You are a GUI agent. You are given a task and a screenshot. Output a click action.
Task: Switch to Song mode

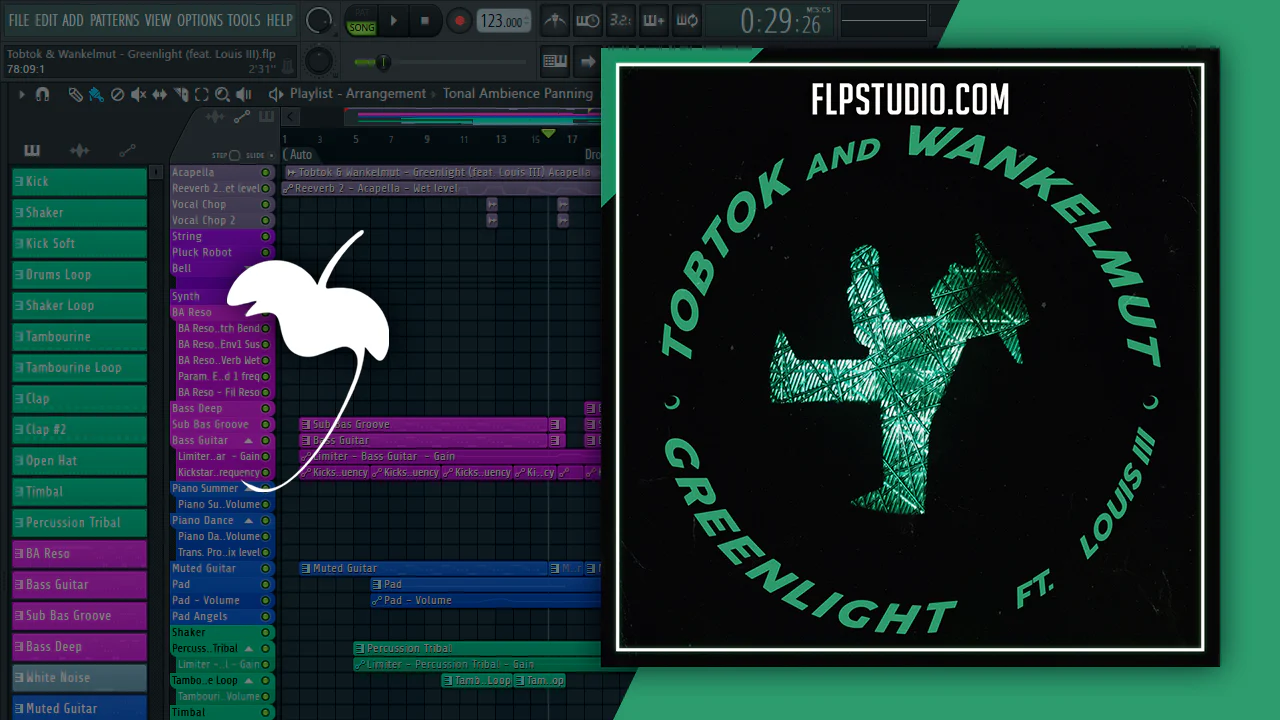tap(362, 27)
